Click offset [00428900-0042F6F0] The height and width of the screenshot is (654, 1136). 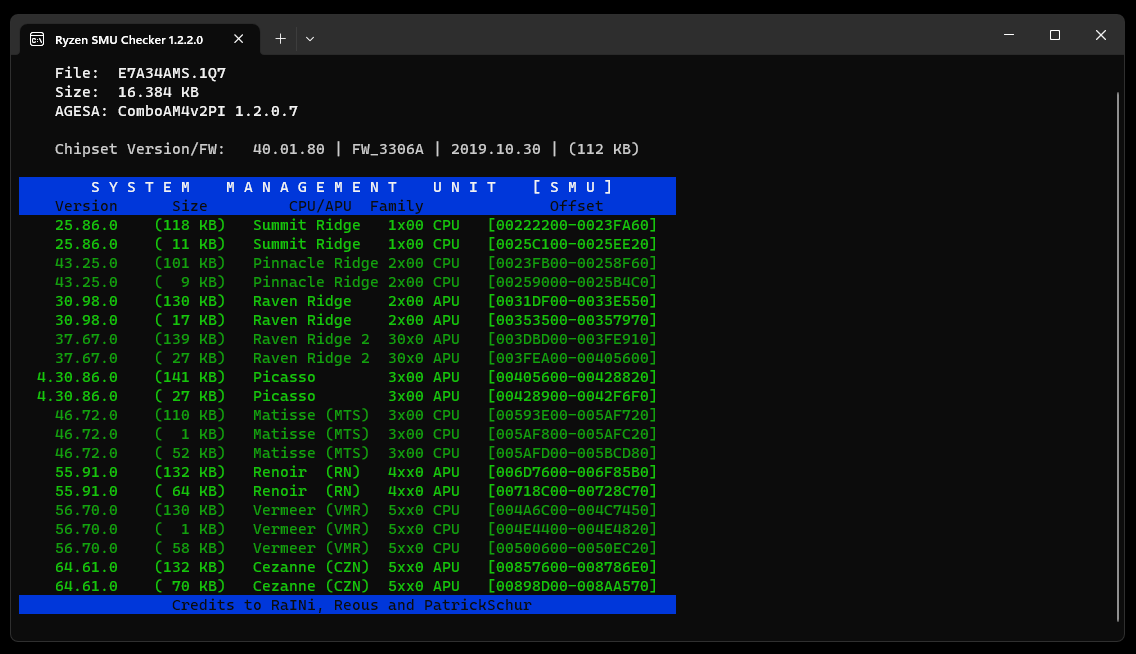pyautogui.click(x=572, y=396)
